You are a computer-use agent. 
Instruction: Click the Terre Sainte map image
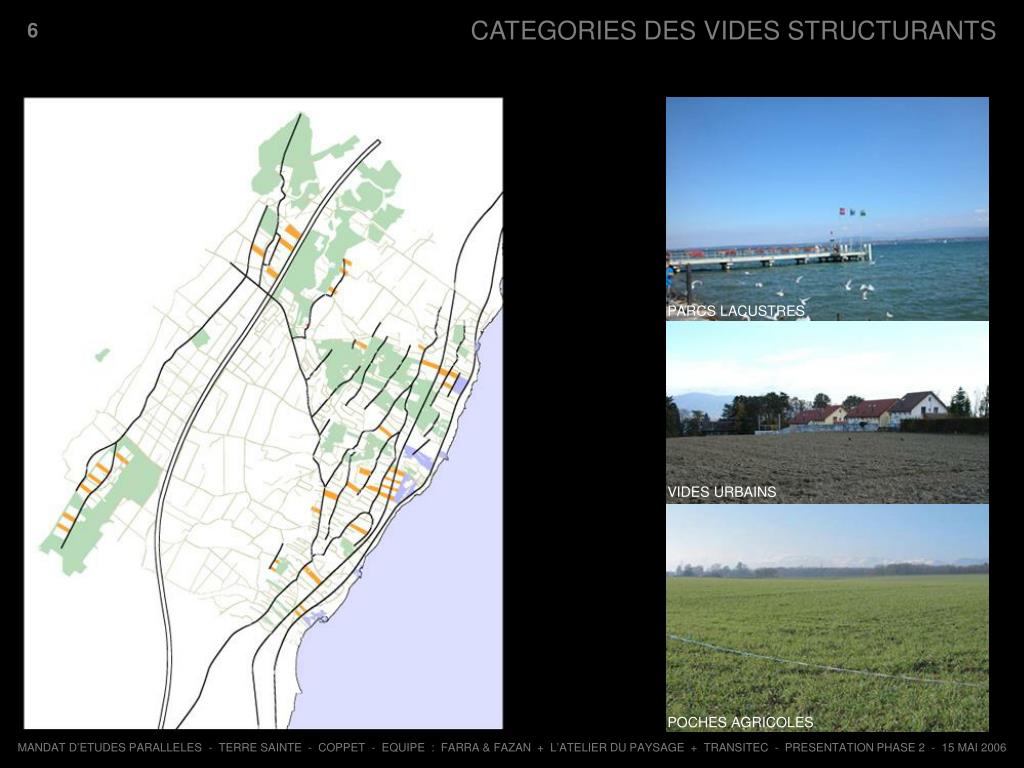click(x=263, y=413)
